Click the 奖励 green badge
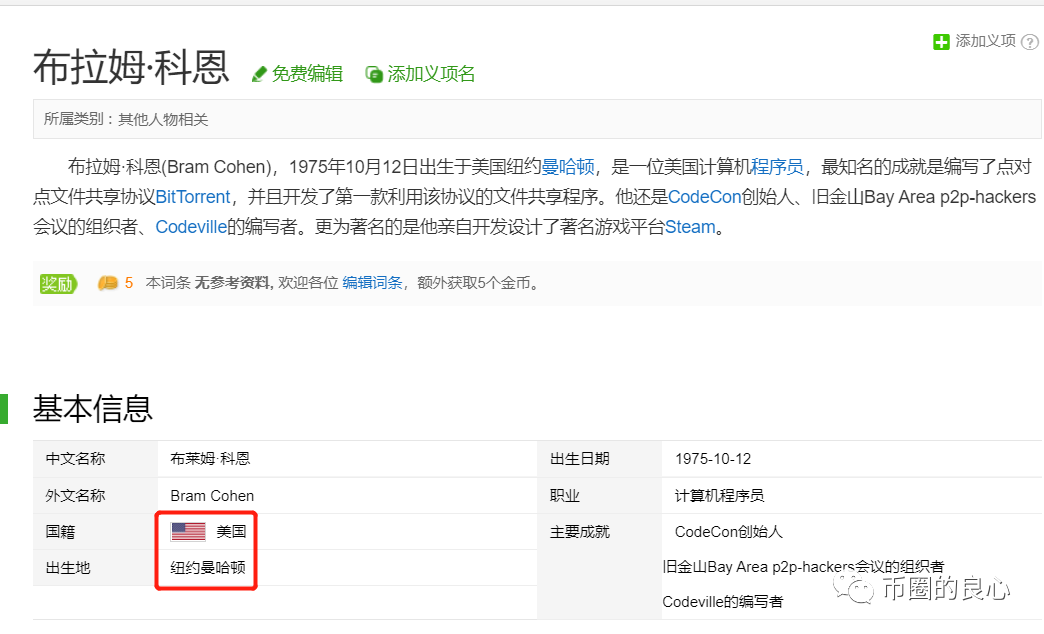 point(58,284)
